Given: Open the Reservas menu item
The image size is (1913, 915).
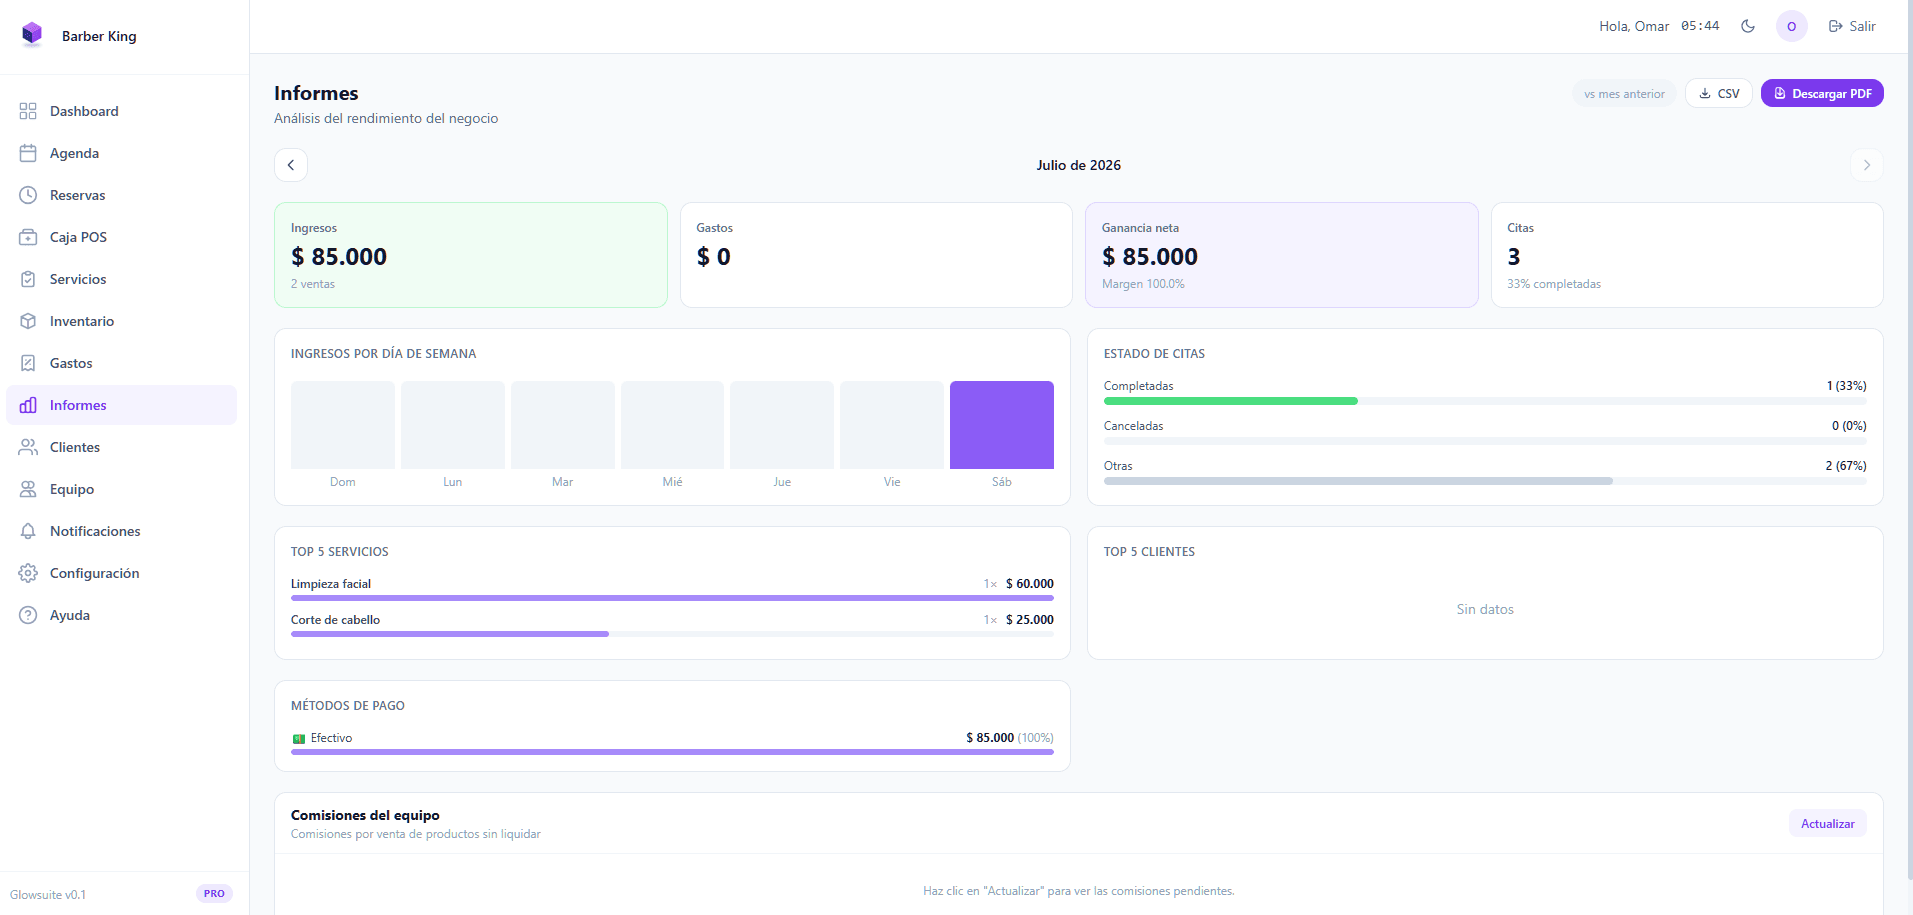Looking at the screenshot, I should pos(121,195).
